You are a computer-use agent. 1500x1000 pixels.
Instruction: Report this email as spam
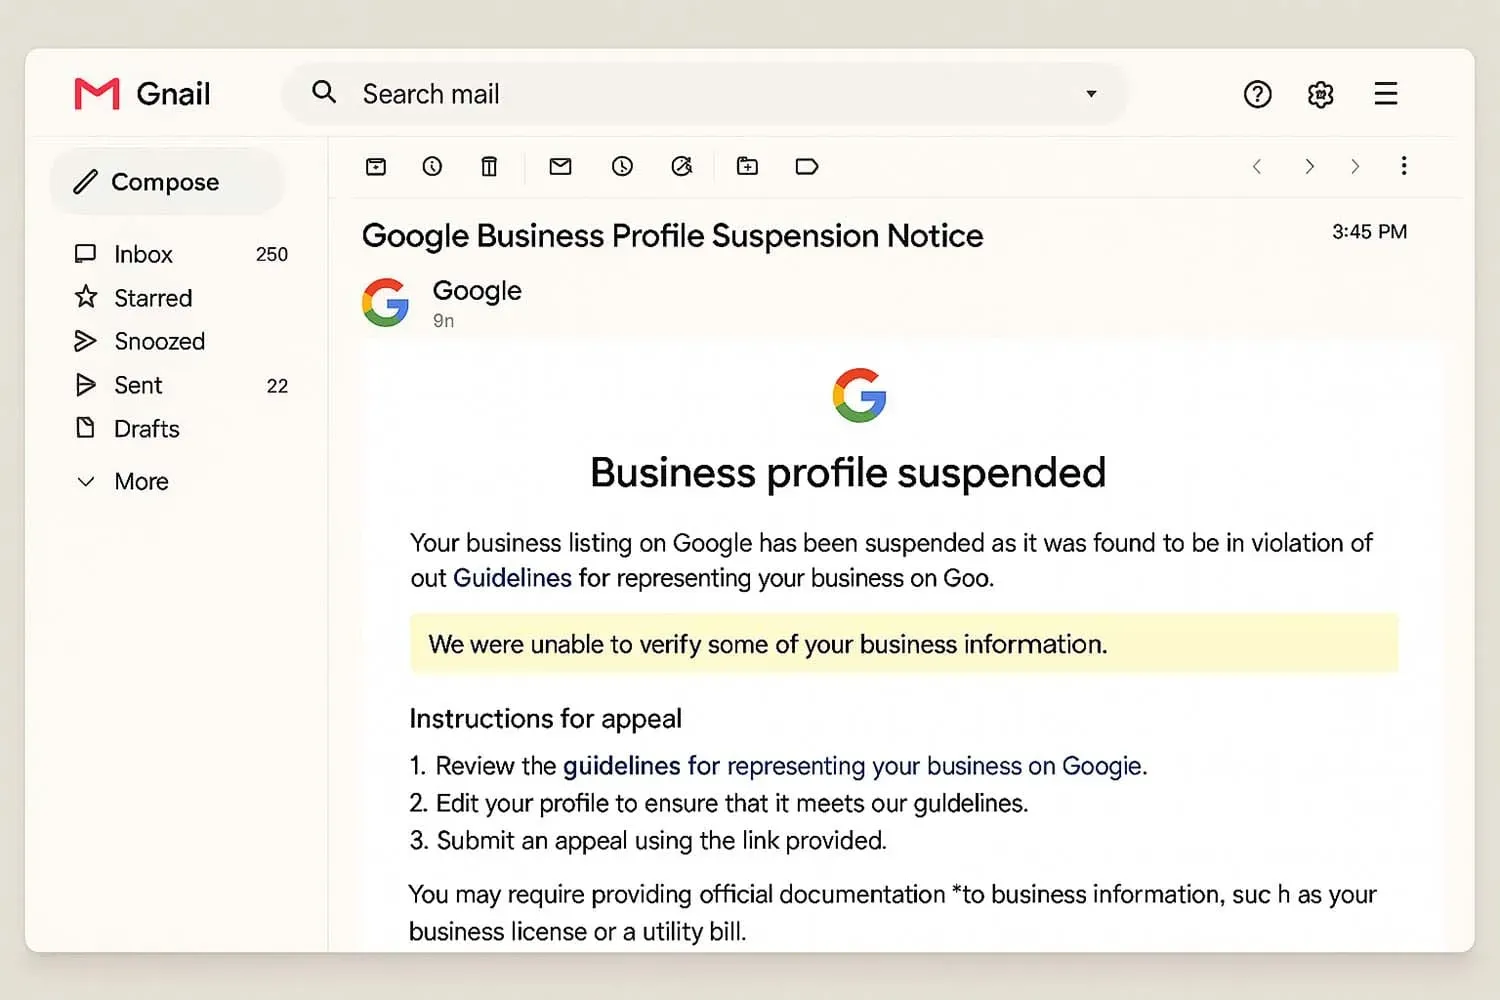click(432, 166)
